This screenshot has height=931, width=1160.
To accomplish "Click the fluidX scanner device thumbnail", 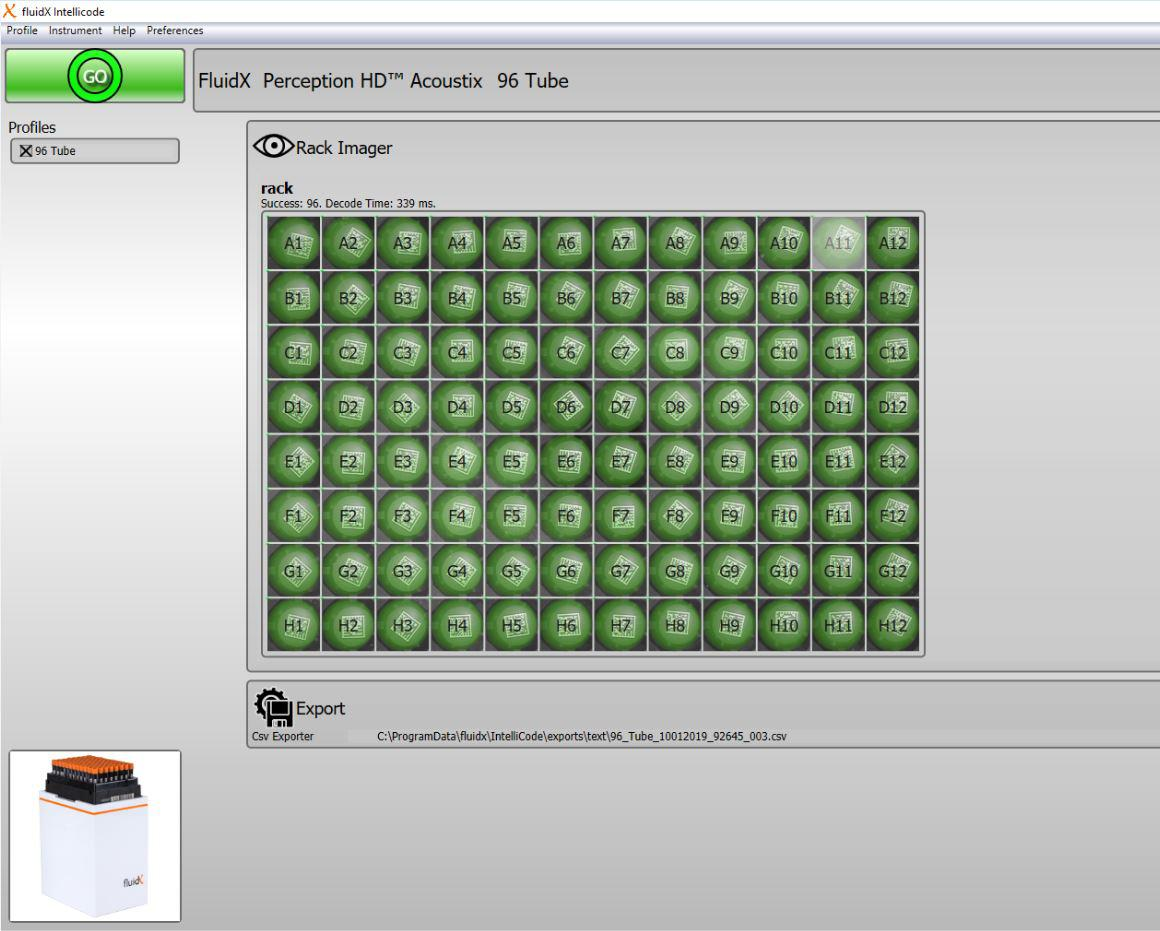I will [x=95, y=836].
